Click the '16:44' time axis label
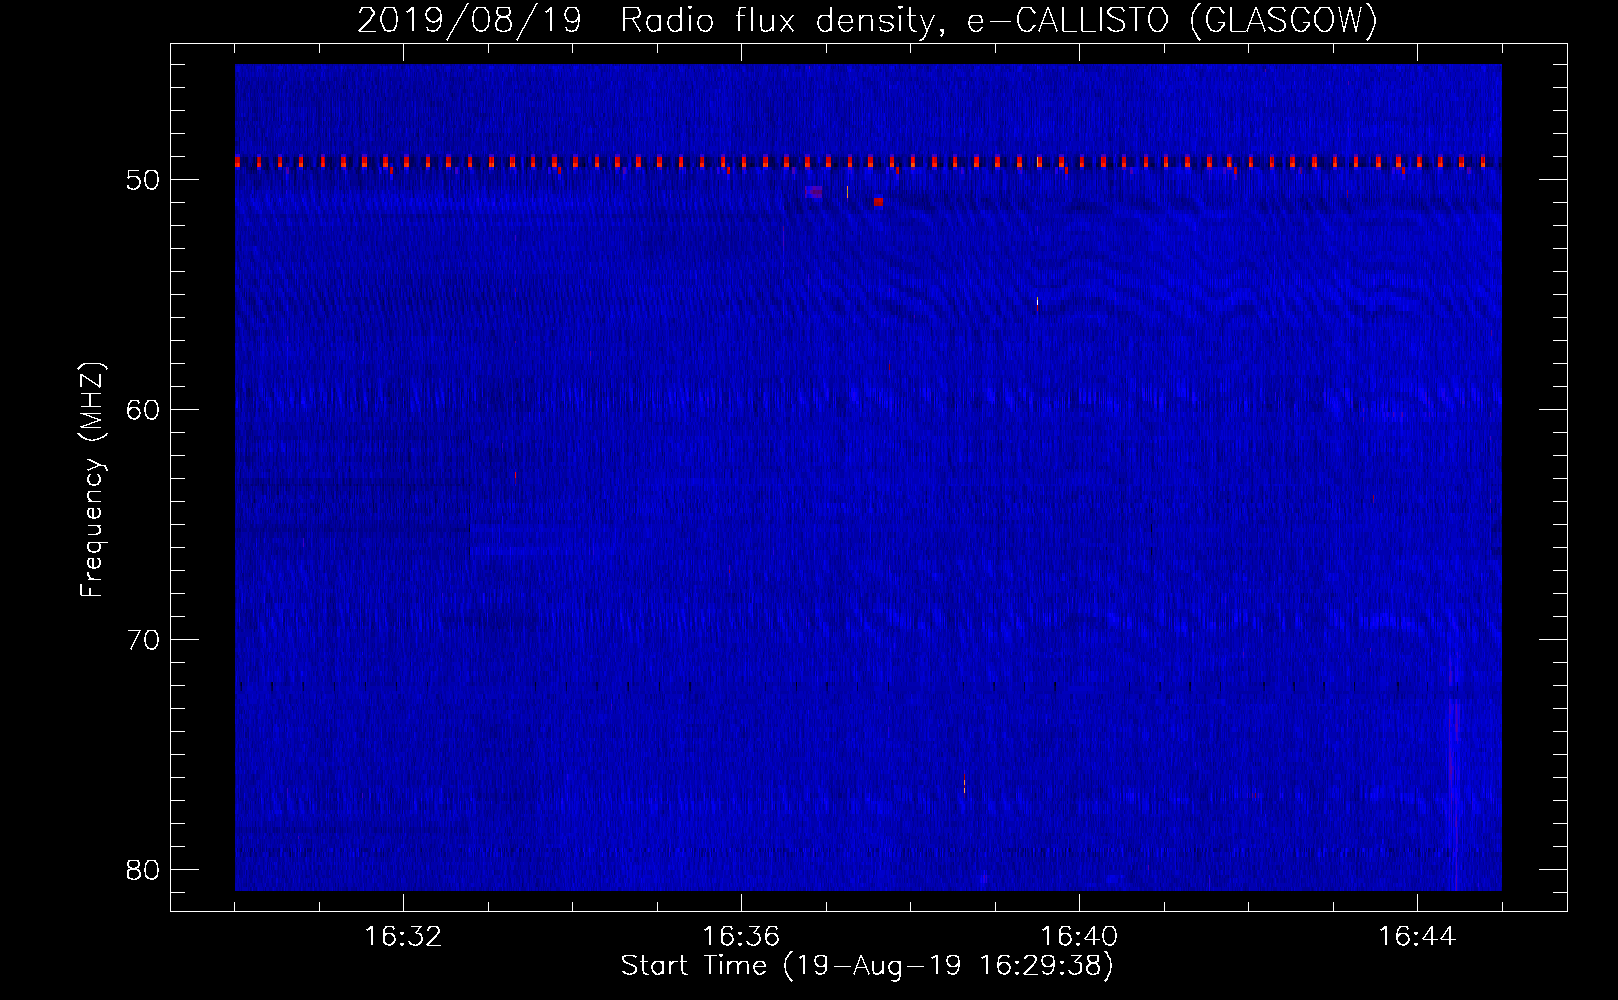1618x1000 pixels. point(1417,937)
